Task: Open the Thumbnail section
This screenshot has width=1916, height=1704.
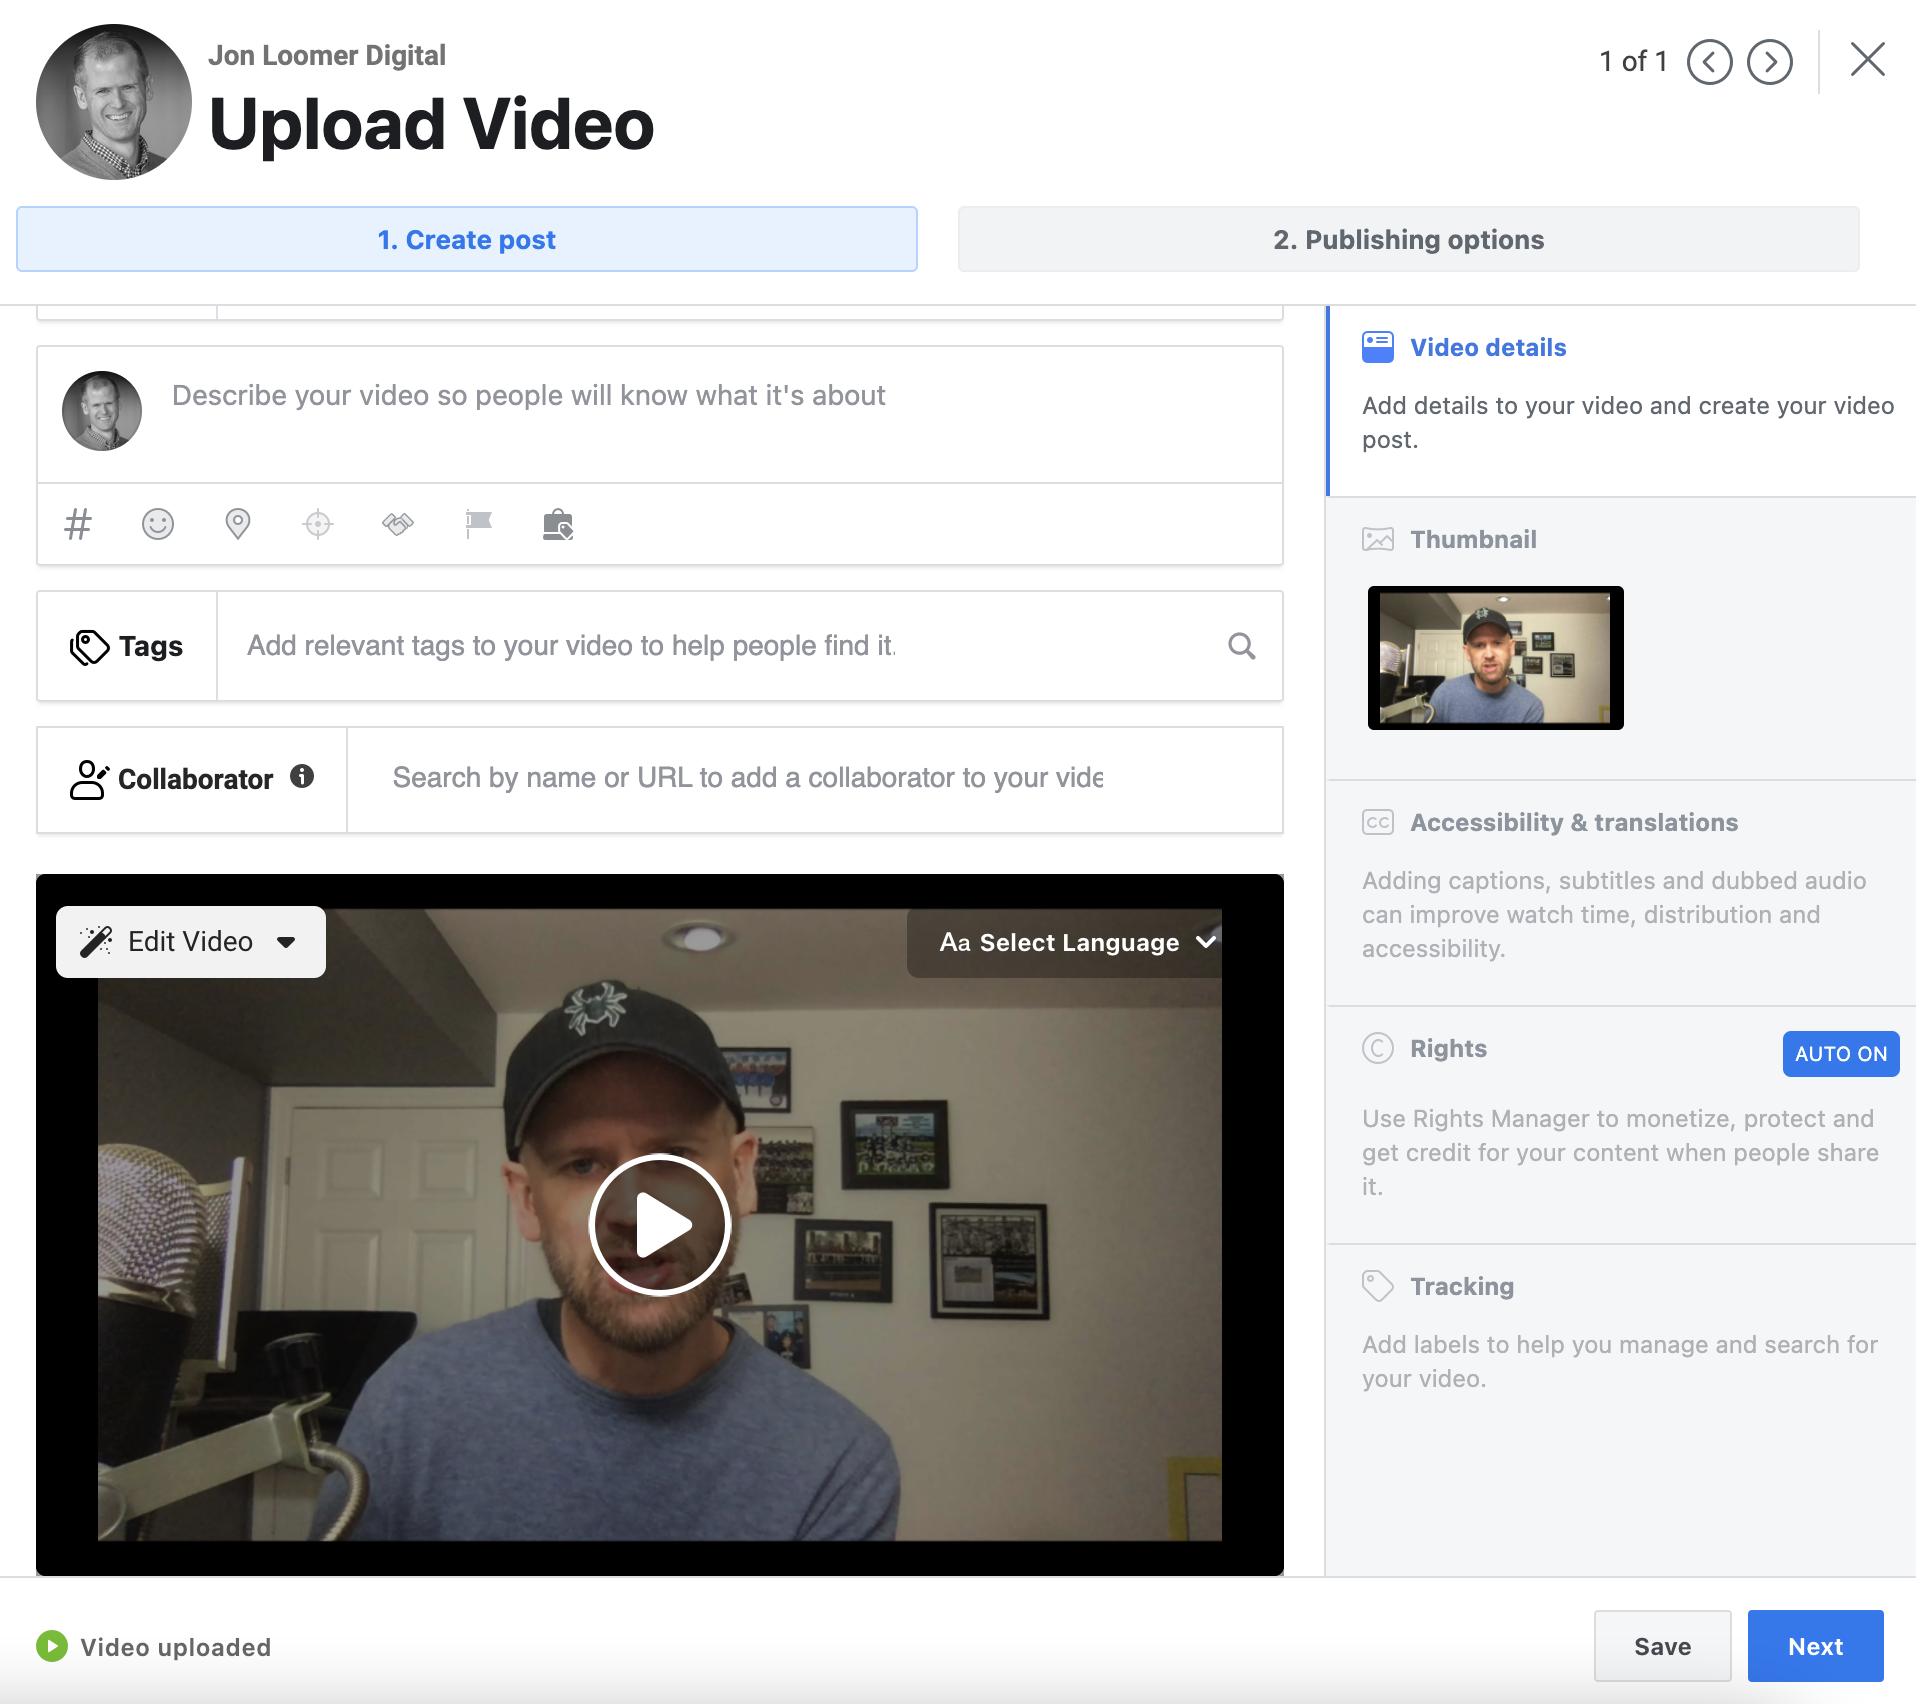Action: 1622,639
